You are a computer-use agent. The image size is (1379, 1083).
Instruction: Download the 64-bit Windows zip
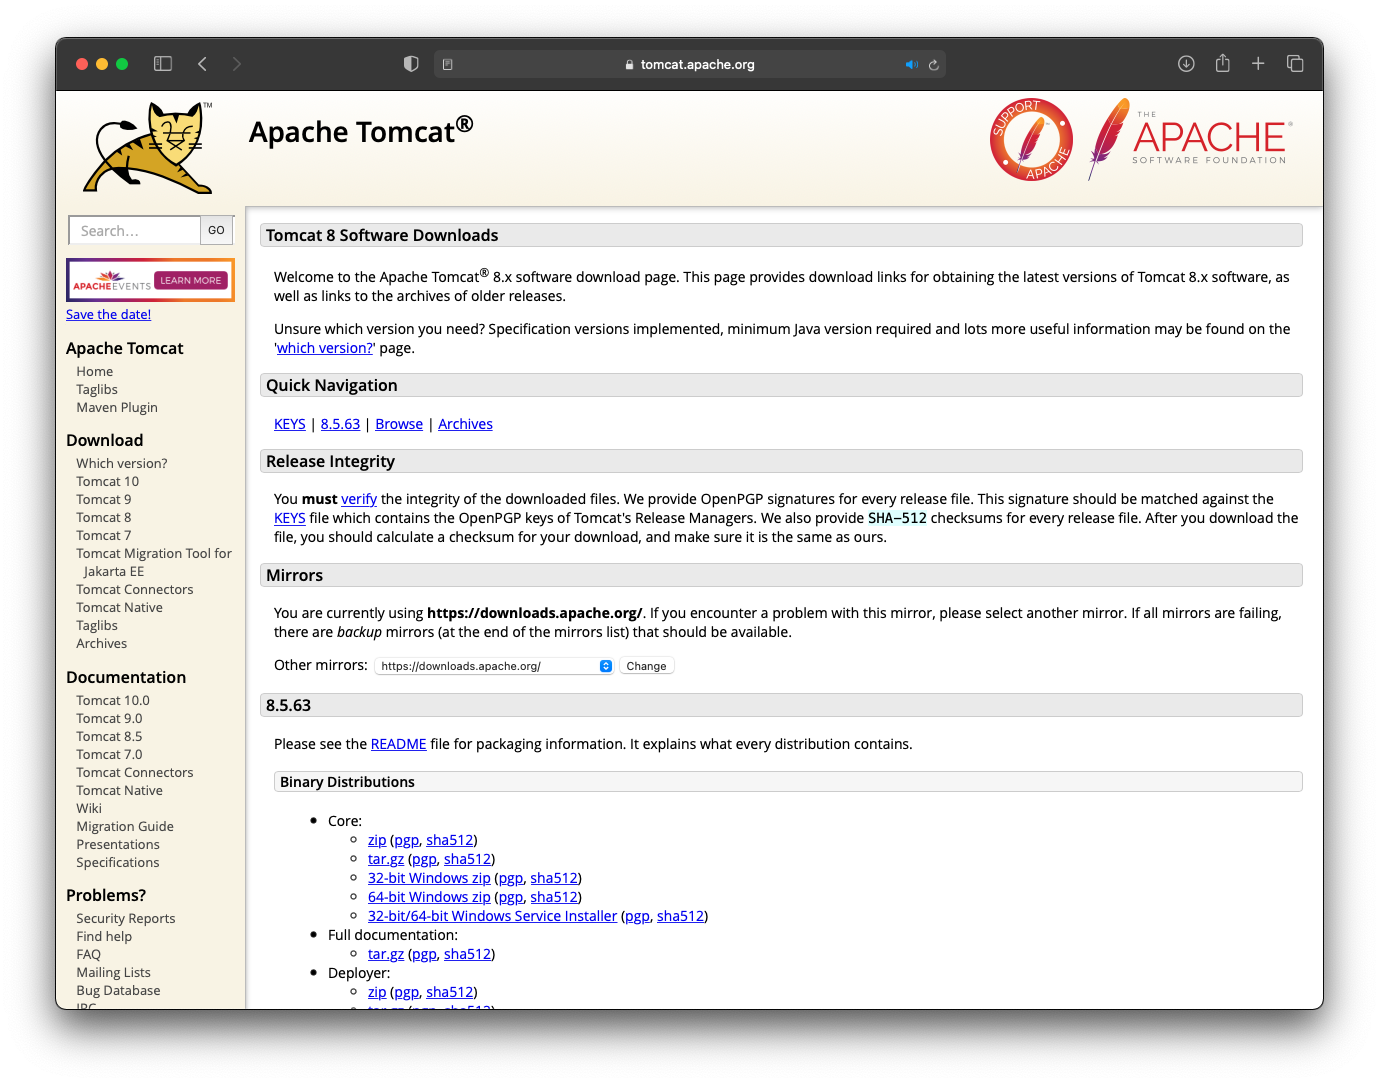click(x=429, y=897)
